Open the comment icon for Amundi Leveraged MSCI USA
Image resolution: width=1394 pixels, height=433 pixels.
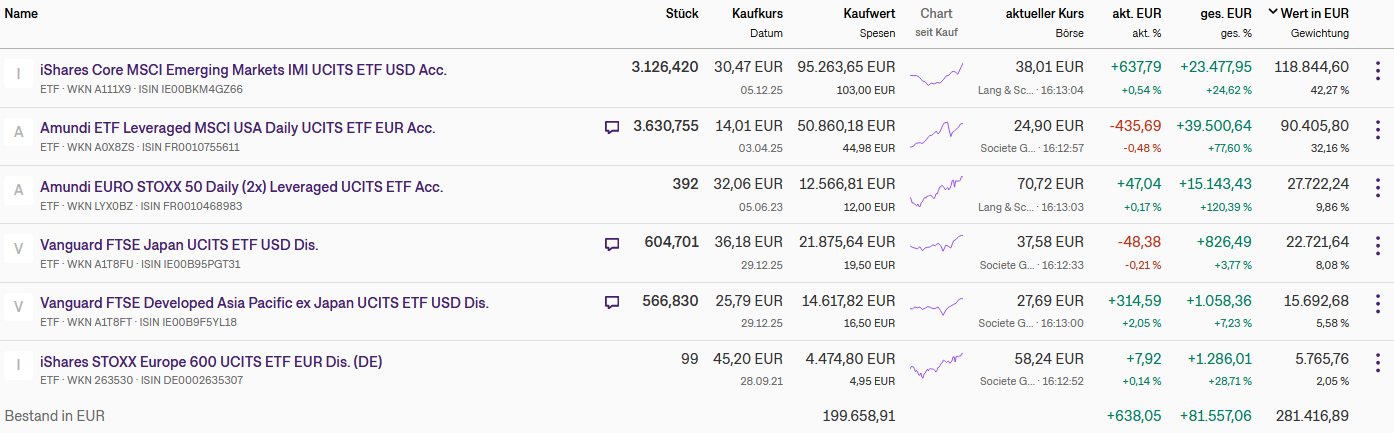tap(612, 128)
